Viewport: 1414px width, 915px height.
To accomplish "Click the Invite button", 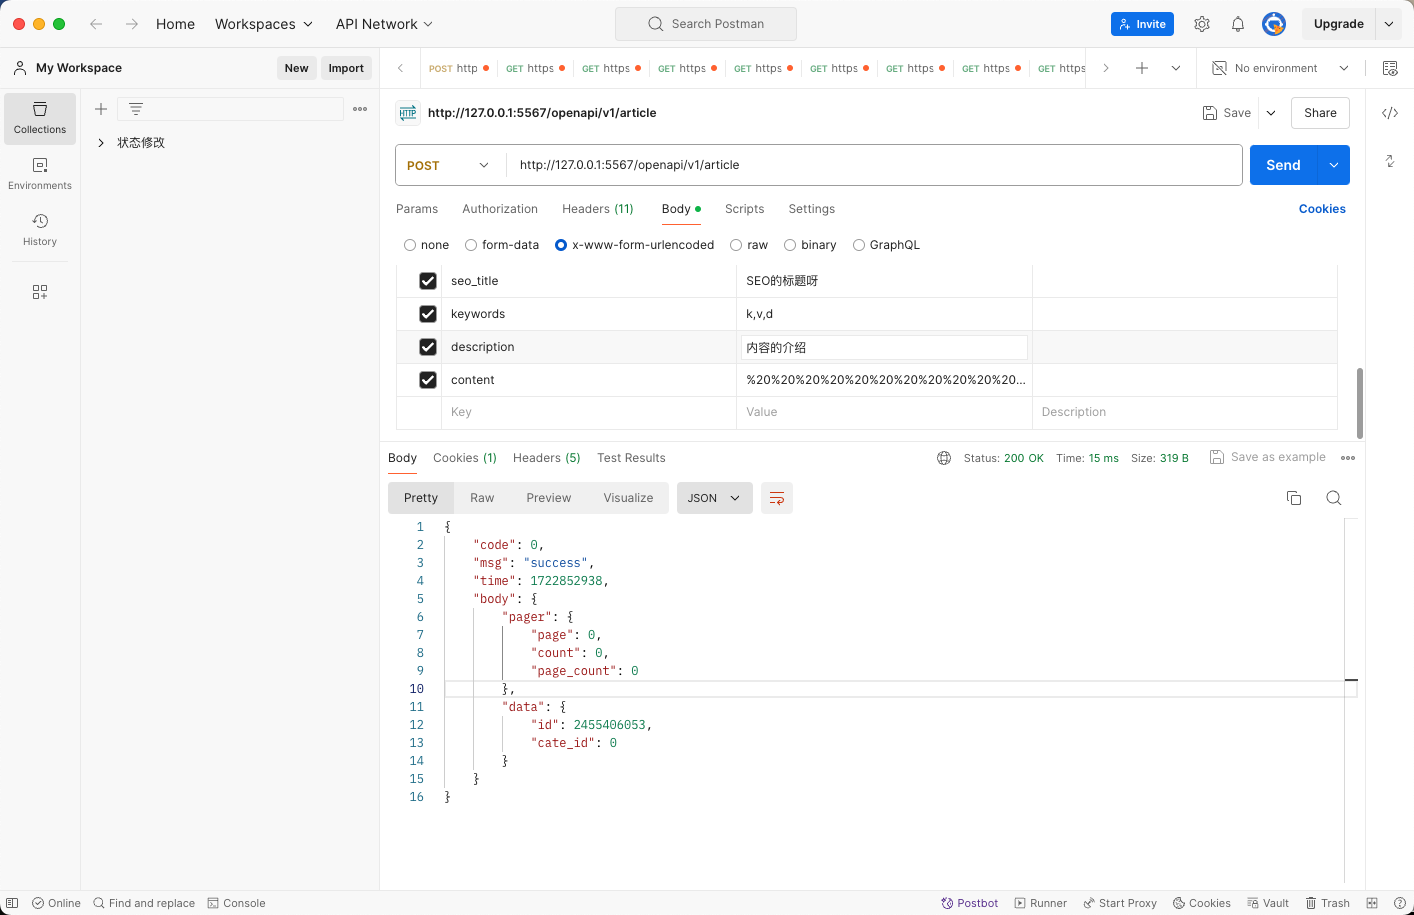I will click(1142, 24).
